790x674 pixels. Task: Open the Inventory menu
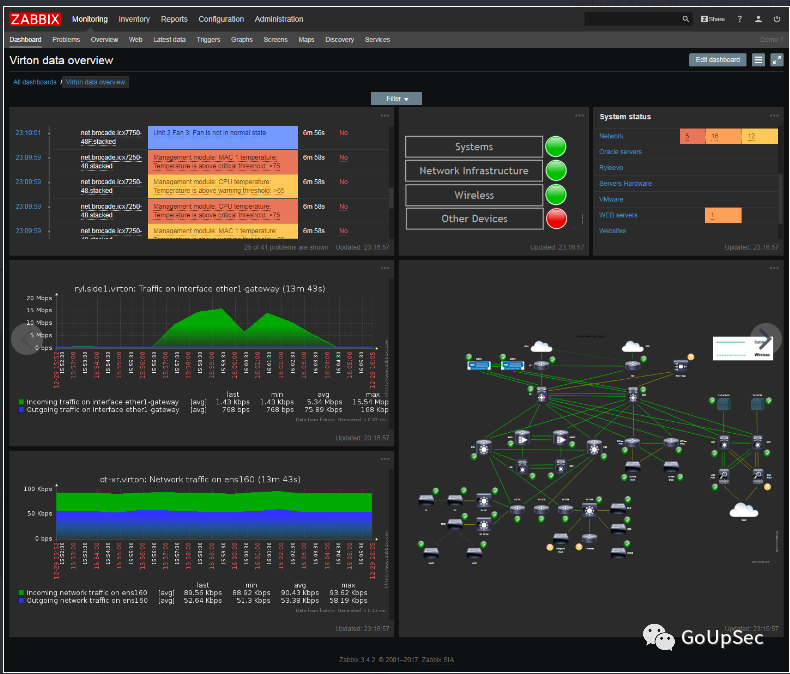134,19
